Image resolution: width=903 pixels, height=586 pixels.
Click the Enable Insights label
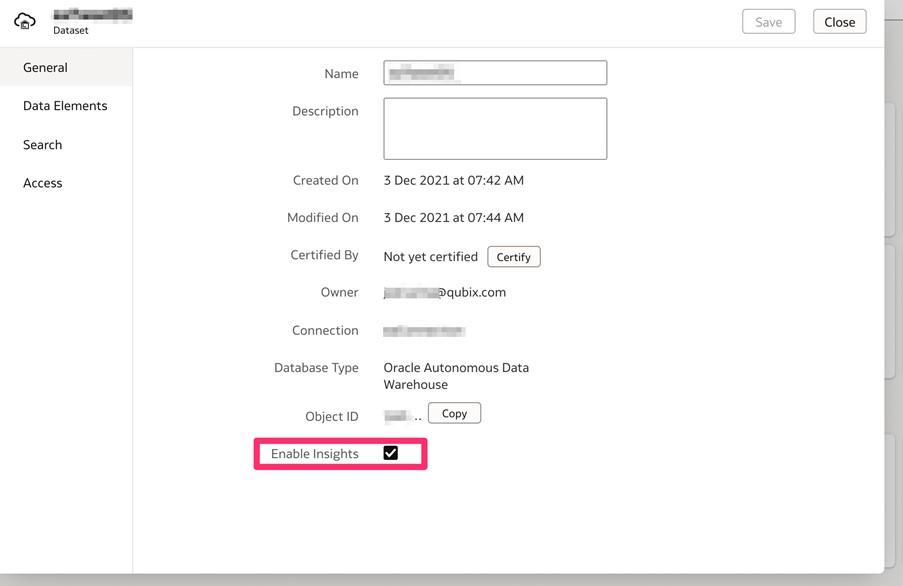point(314,454)
